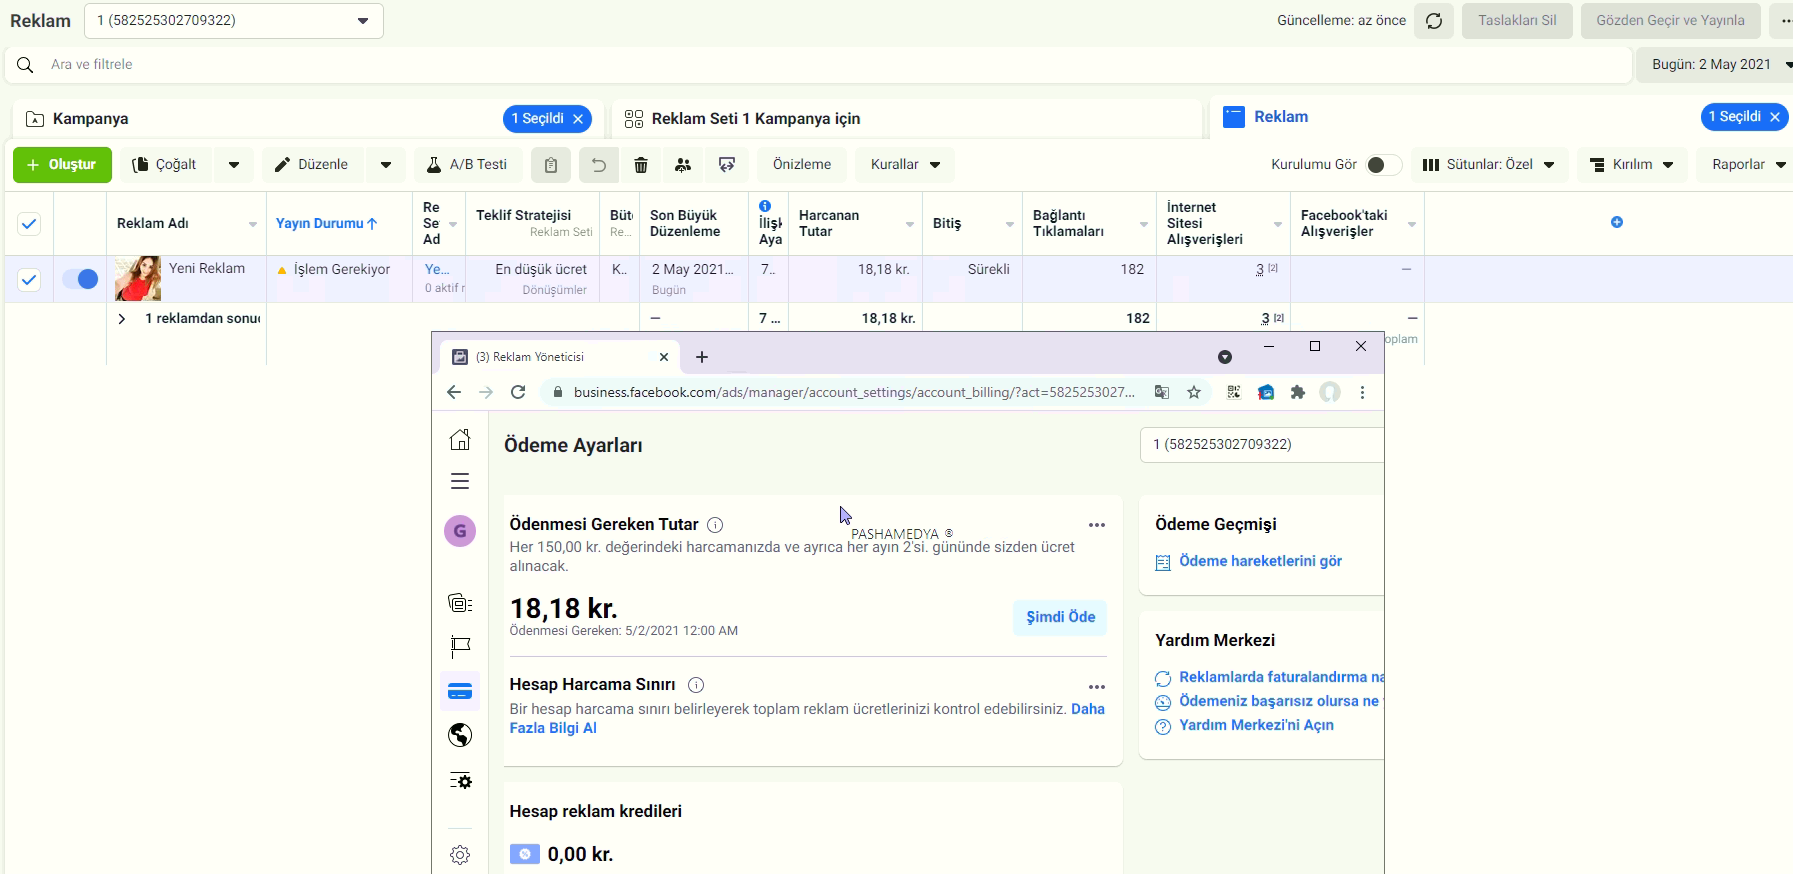The width and height of the screenshot is (1793, 874).
Task: Open the ad account dropdown 1 (582525302709322)
Action: click(234, 21)
